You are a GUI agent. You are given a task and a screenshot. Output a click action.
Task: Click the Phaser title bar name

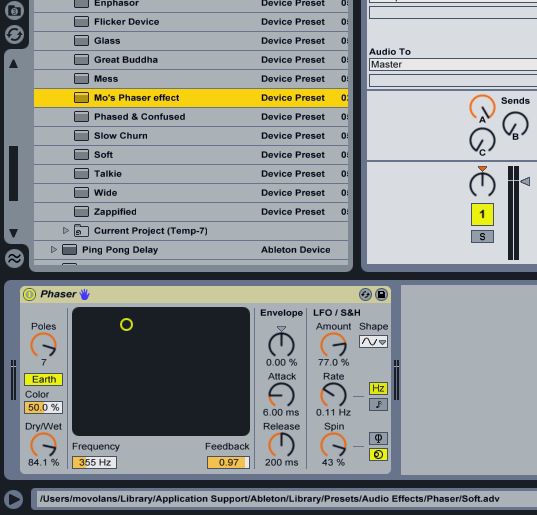(58, 294)
